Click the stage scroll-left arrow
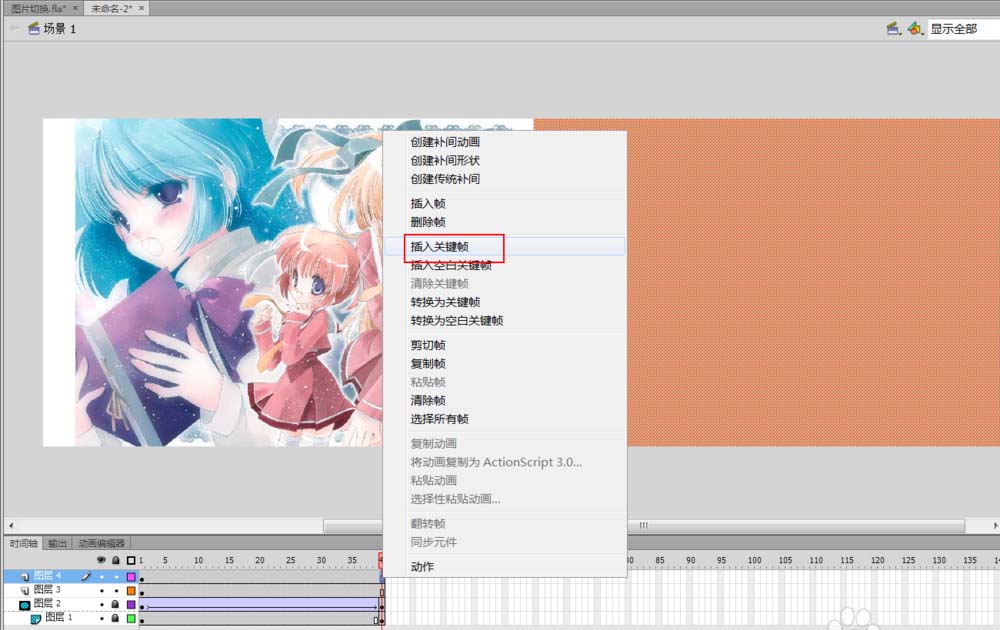1000x630 pixels. tap(11, 525)
